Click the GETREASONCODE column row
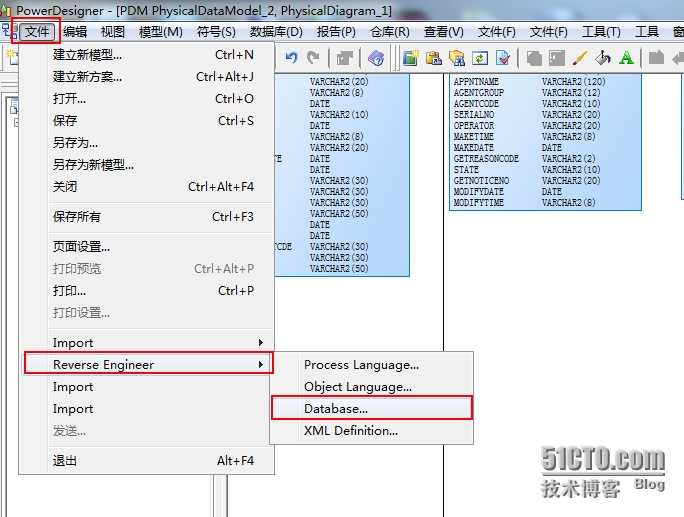684x517 pixels. [x=545, y=158]
